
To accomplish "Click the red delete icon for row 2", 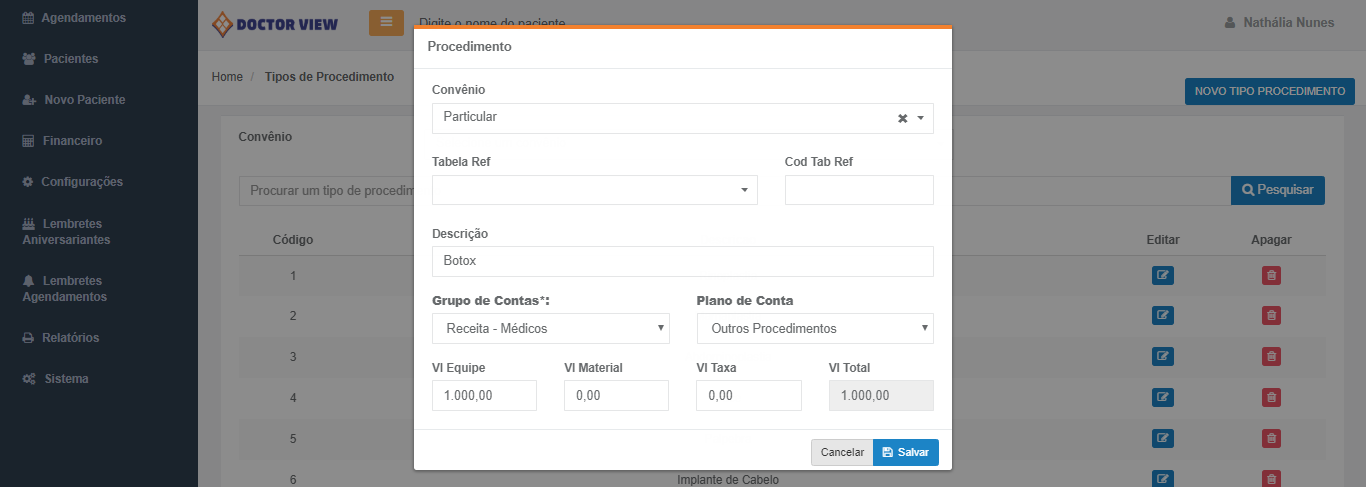I will coord(1271,316).
